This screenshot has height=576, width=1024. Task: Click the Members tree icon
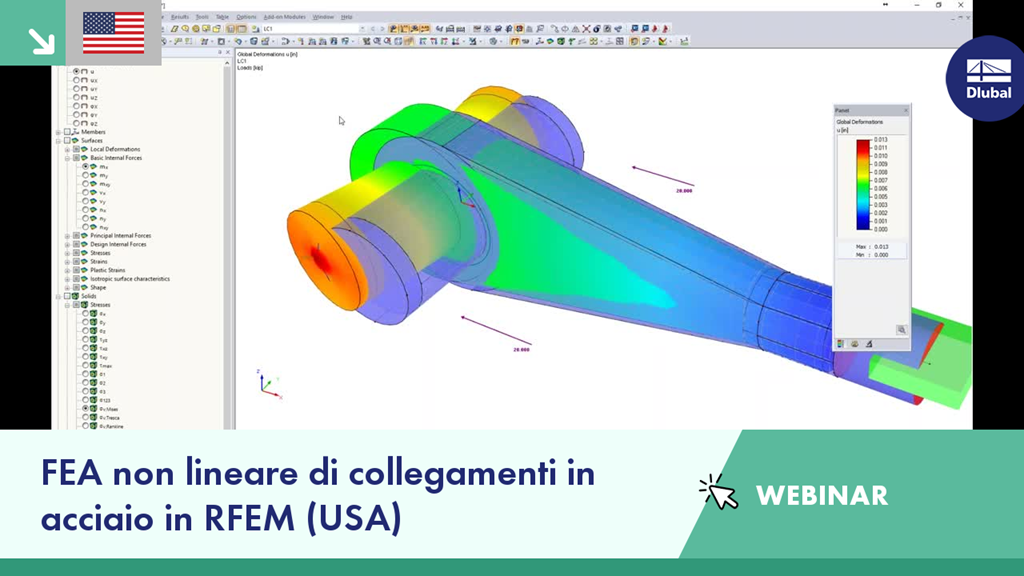click(x=75, y=132)
